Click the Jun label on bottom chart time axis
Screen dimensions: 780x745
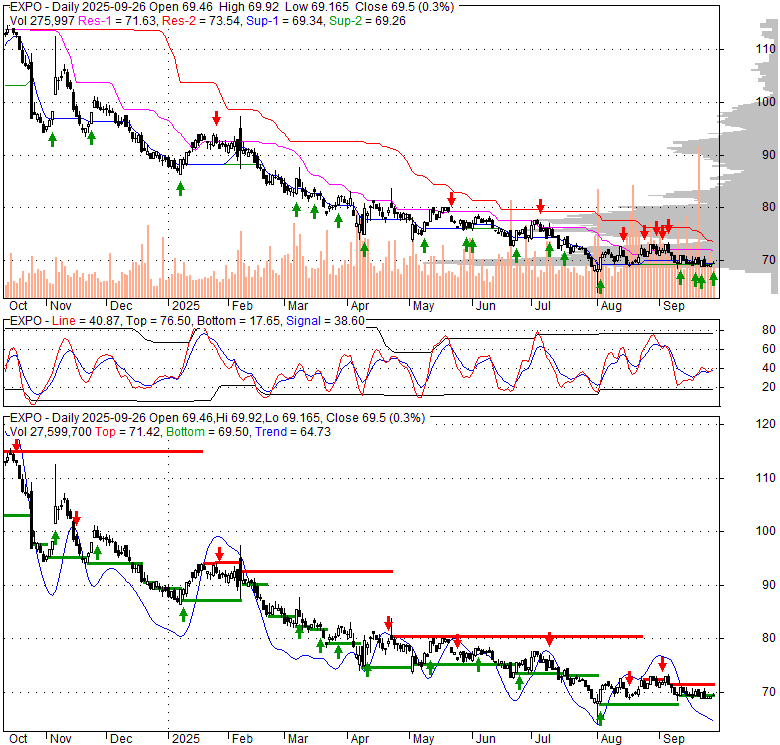click(486, 739)
